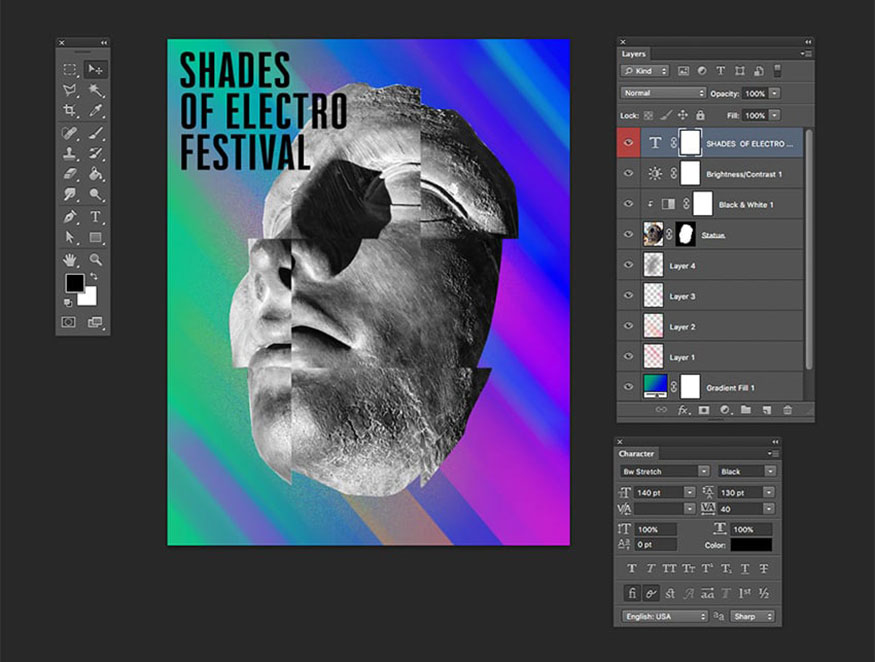Hide Layer 4

(x=628, y=265)
